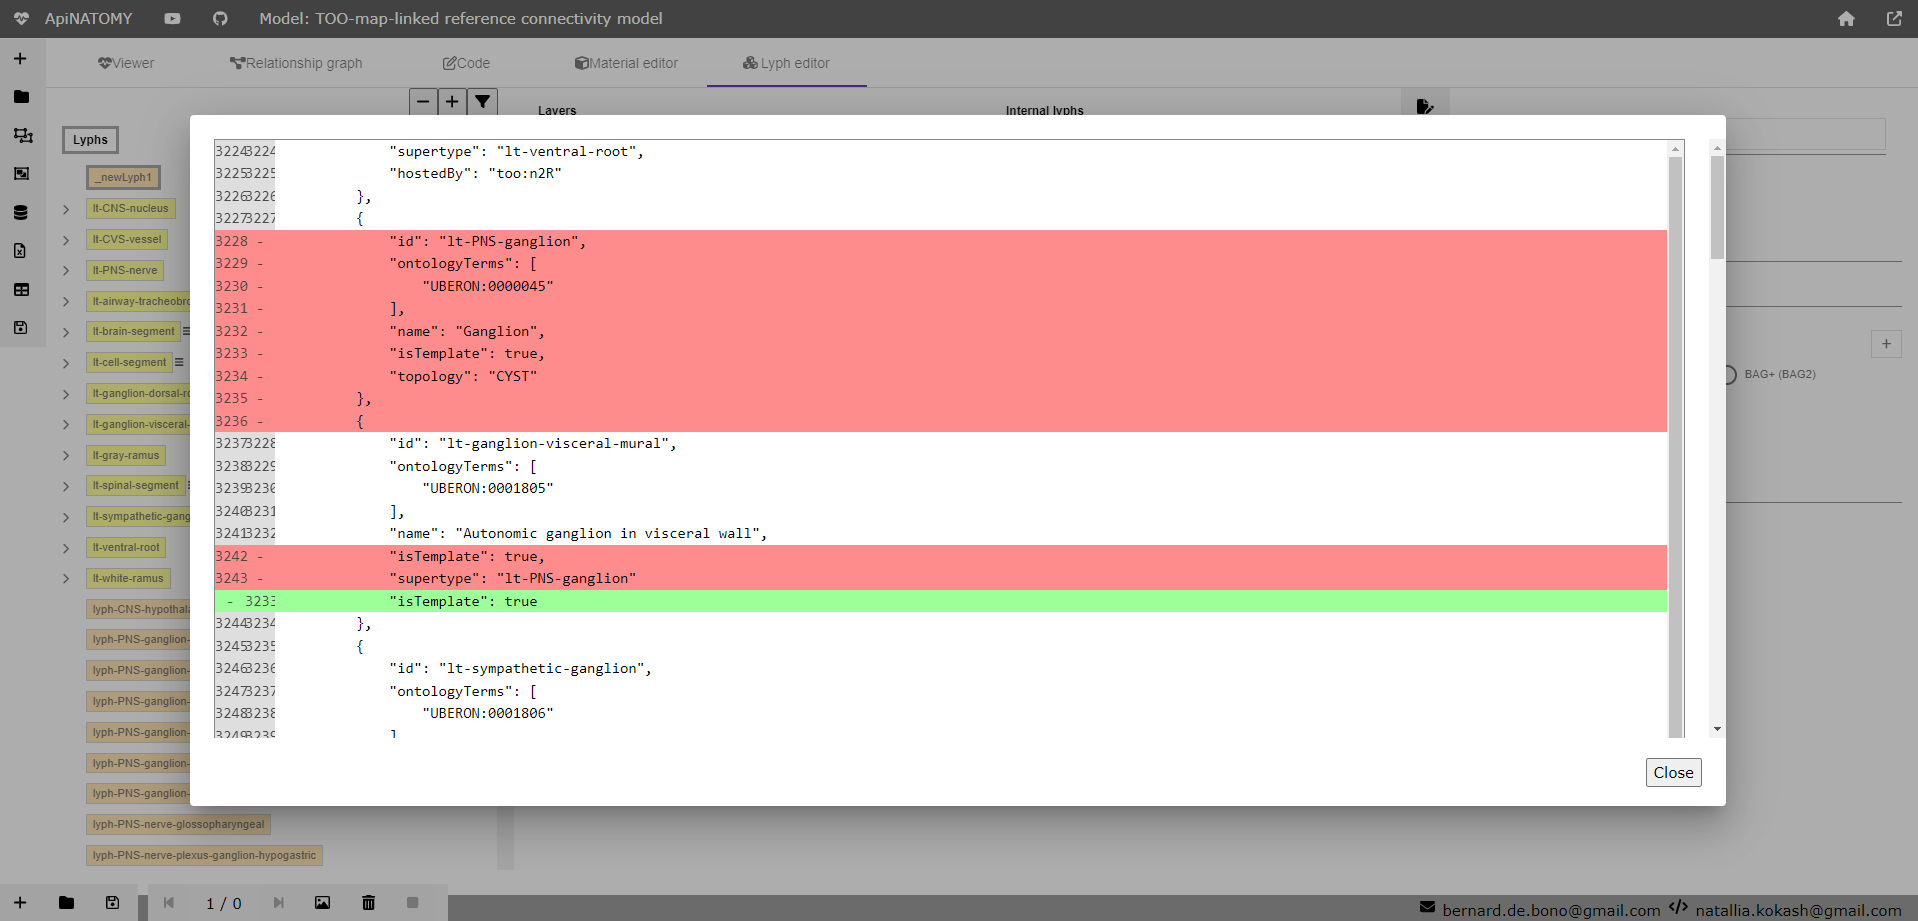Image resolution: width=1918 pixels, height=921 pixels.
Task: Switch to the Viewer tab
Action: click(x=126, y=63)
